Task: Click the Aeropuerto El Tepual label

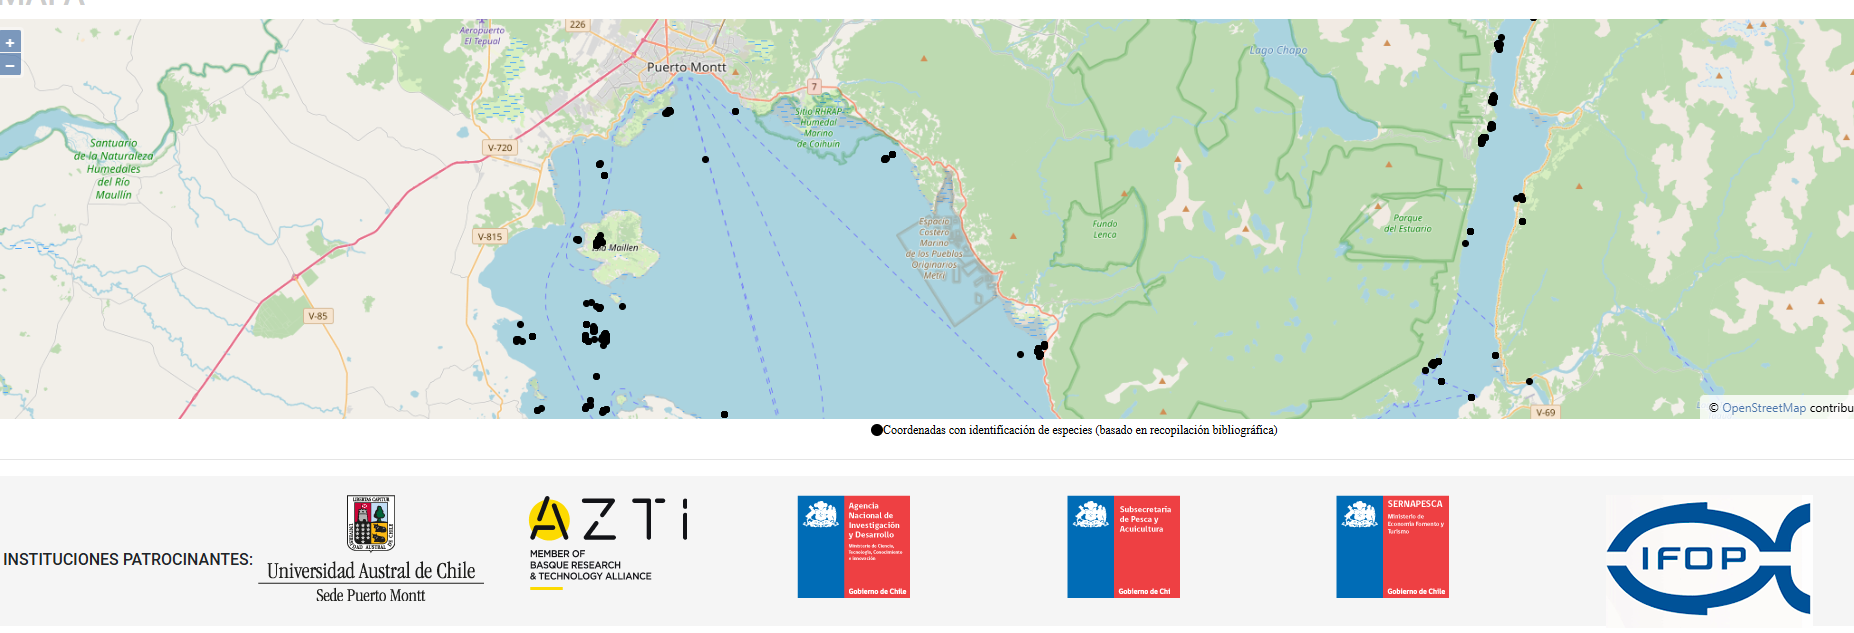Action: (x=482, y=36)
